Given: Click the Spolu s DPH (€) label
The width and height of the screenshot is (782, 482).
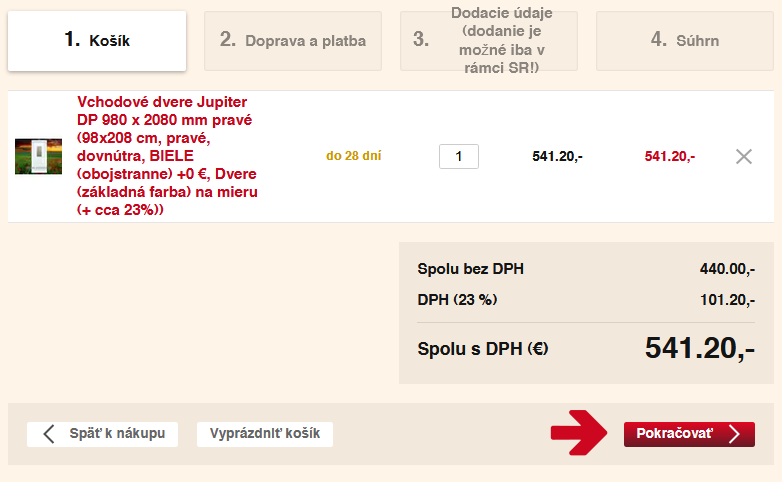Looking at the screenshot, I should tap(483, 349).
